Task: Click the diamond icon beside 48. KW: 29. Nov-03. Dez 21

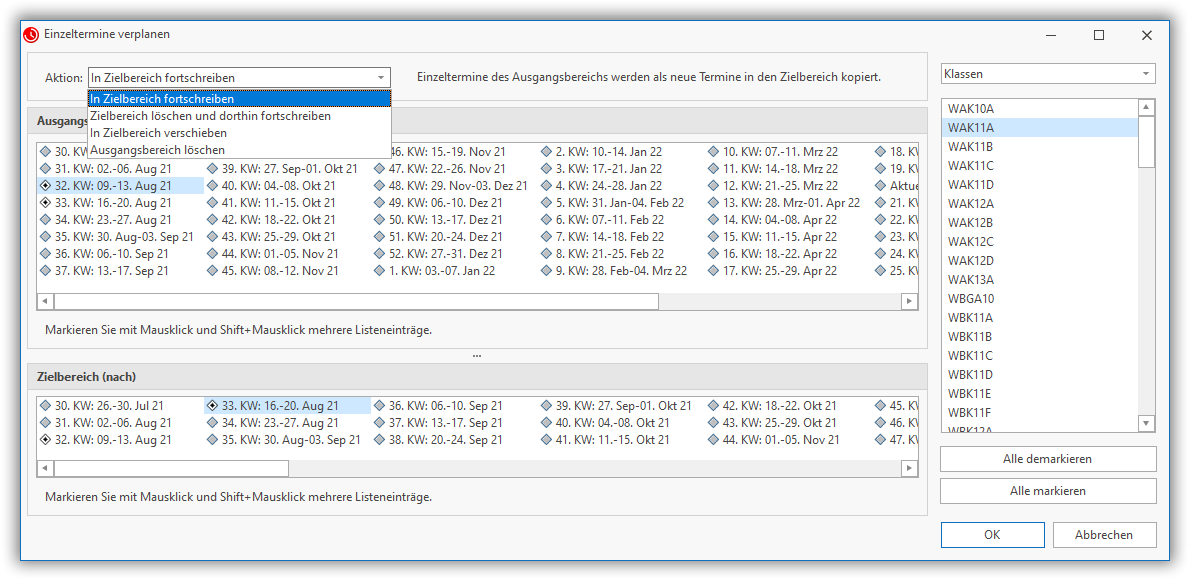Action: [380, 186]
